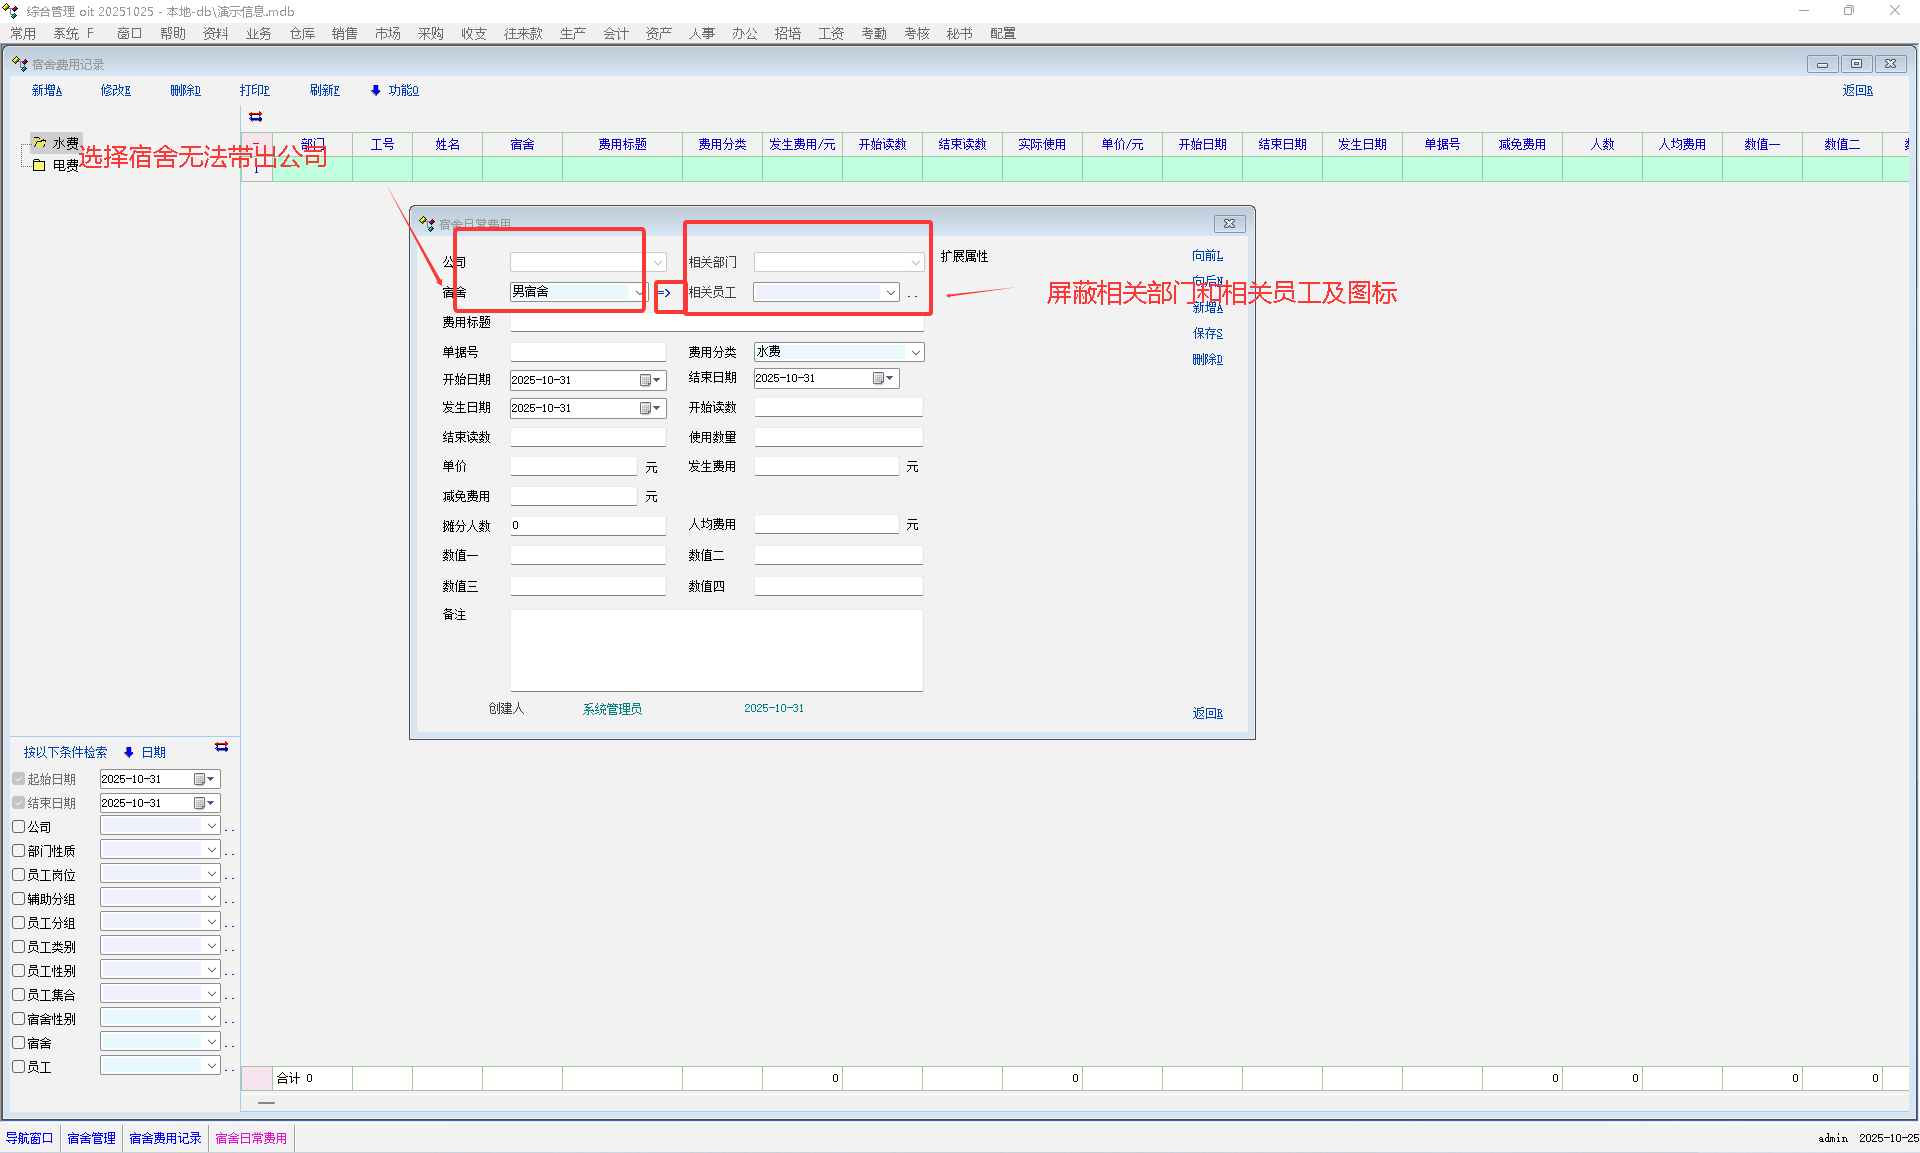Click the arrow icon next to 宿舍 dropdown

pyautogui.click(x=664, y=292)
